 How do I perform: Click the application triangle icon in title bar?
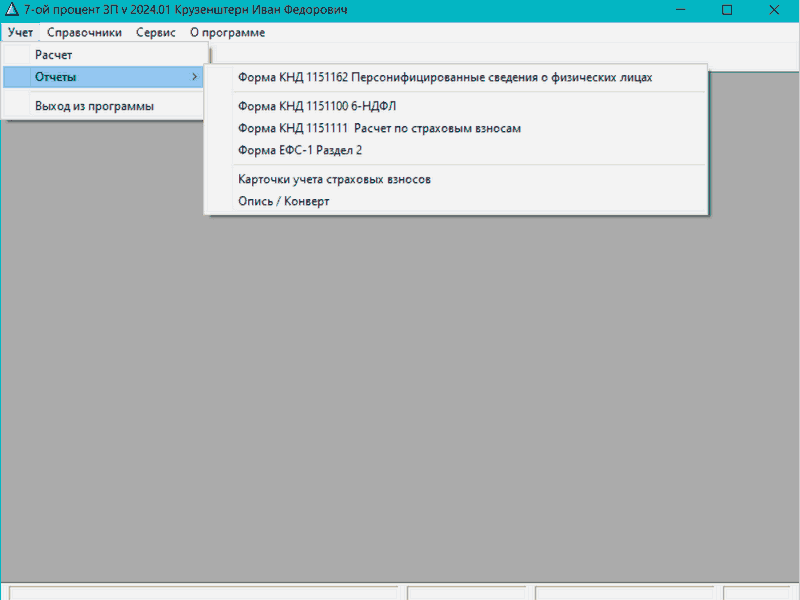[12, 10]
